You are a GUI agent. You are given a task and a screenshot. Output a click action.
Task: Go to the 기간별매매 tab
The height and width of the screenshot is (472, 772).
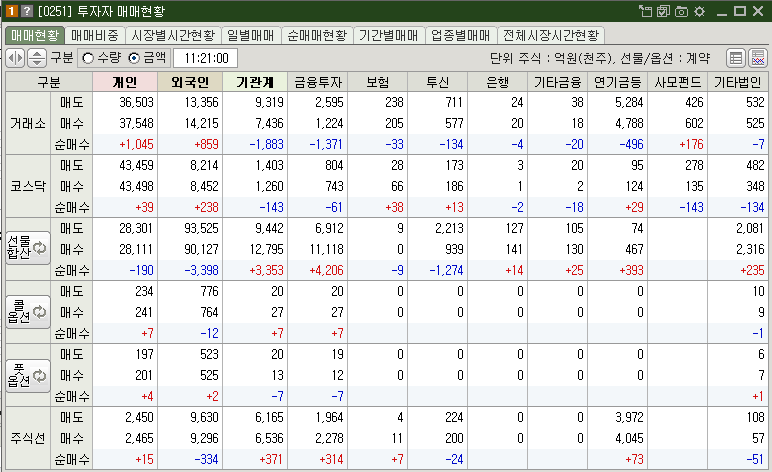[388, 35]
